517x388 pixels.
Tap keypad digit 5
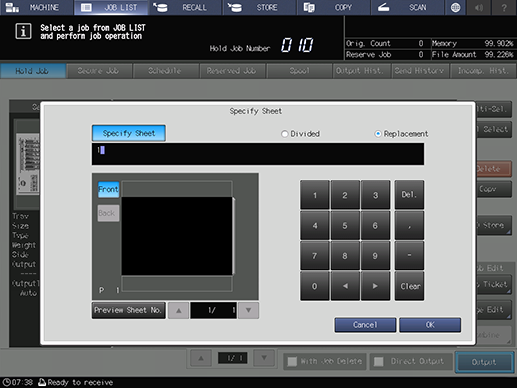tap(345, 225)
